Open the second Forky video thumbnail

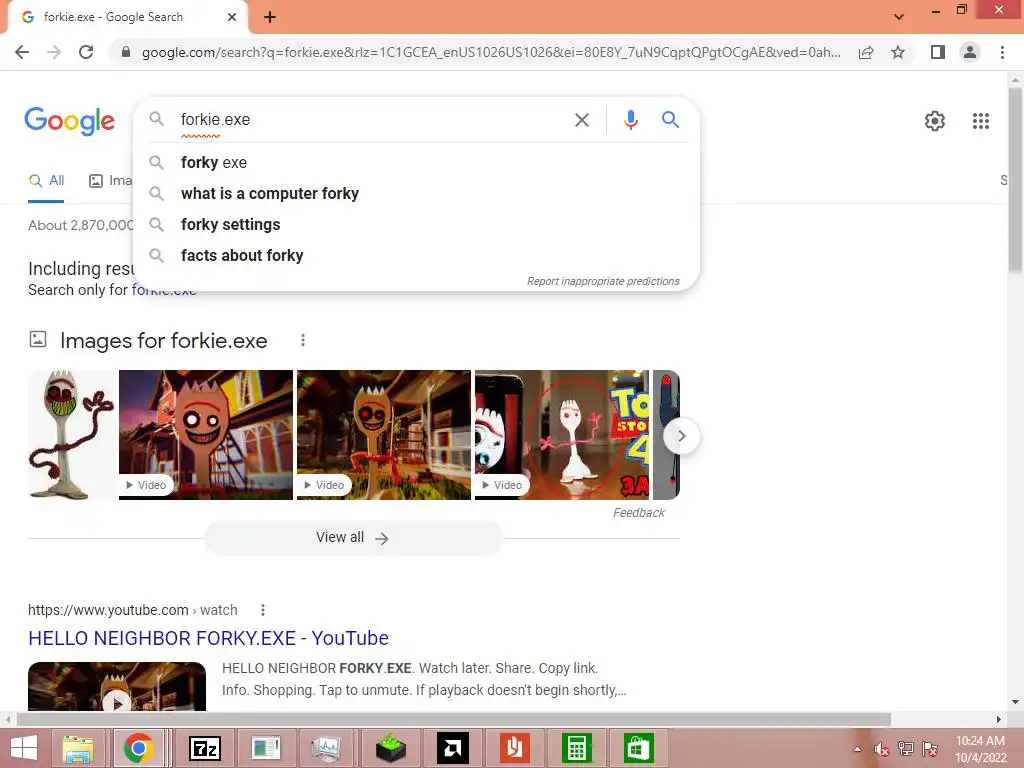pos(206,435)
